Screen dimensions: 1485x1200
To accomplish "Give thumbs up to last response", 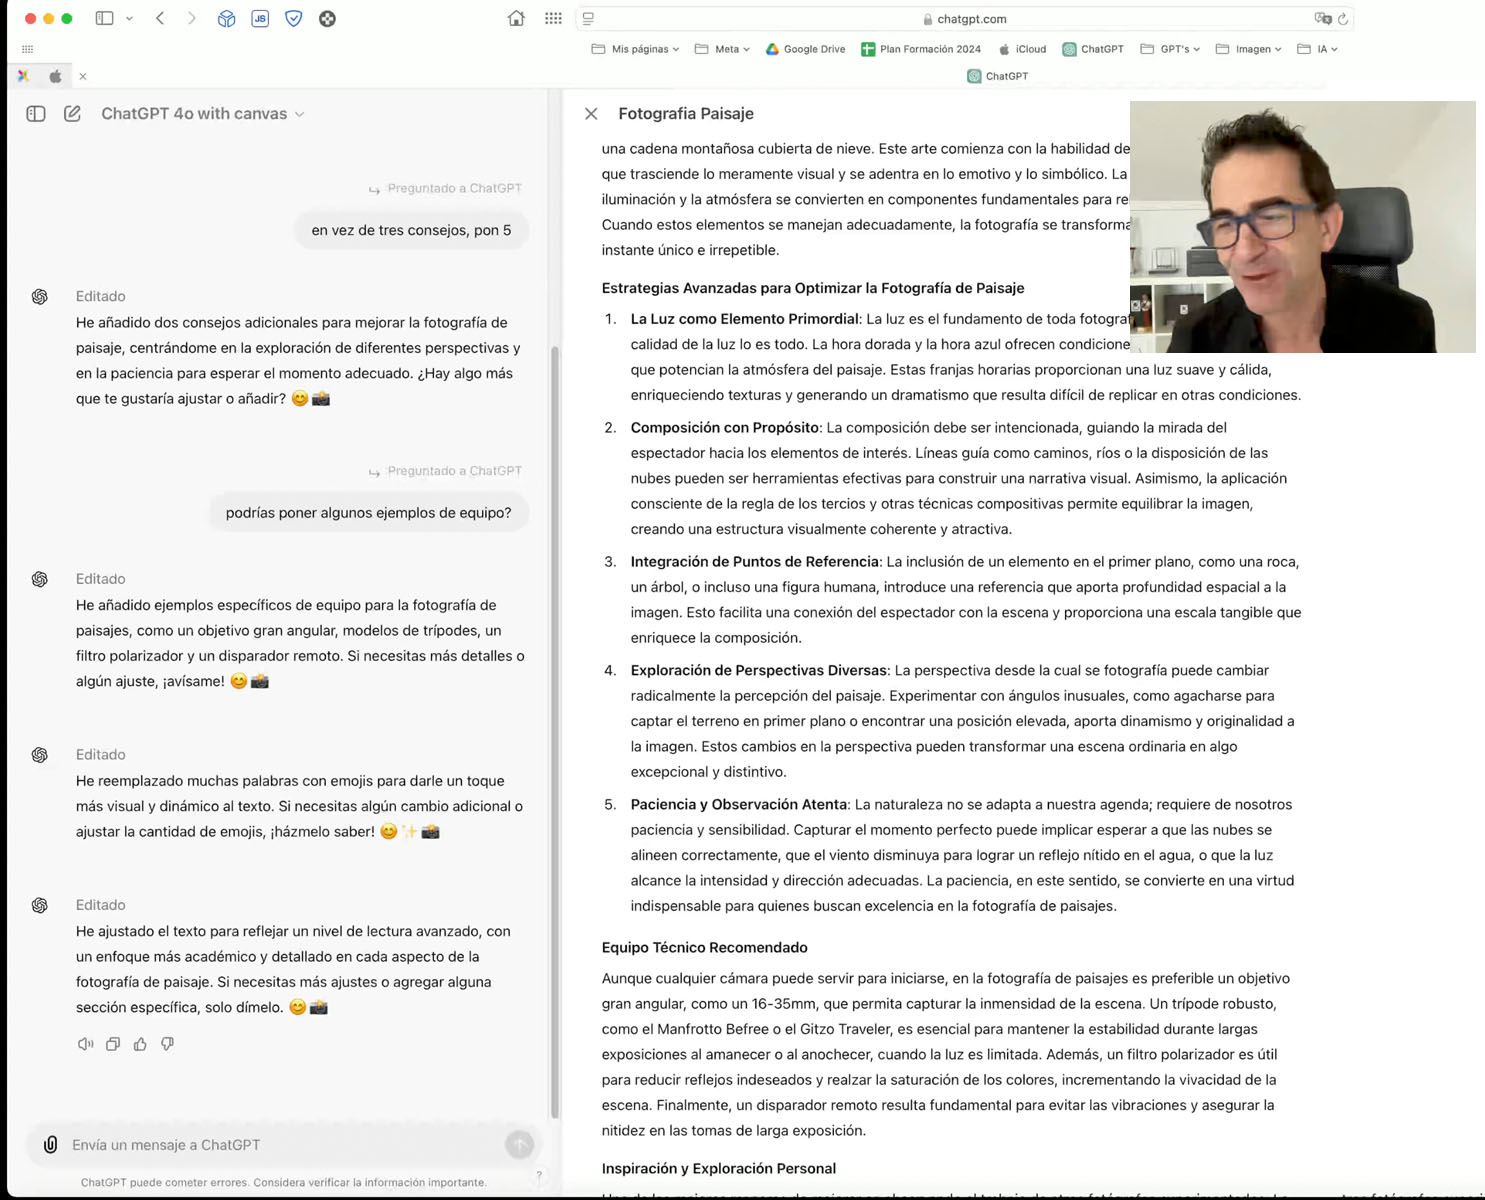I will pyautogui.click(x=140, y=1044).
